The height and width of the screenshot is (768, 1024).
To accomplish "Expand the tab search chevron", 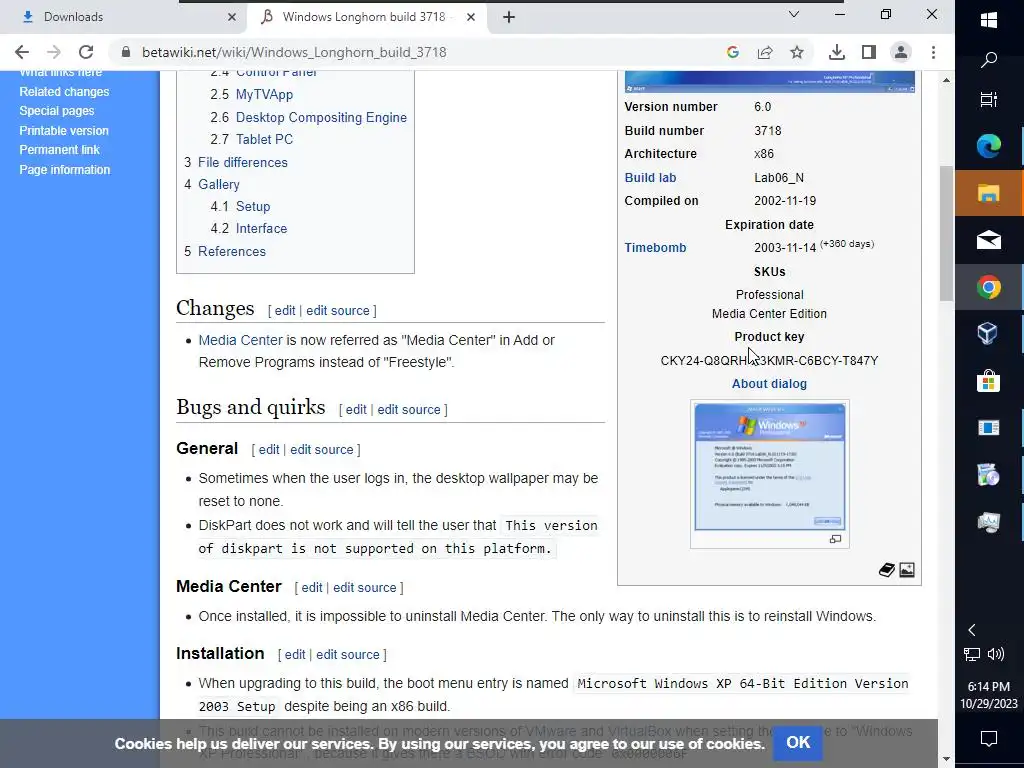I will [x=794, y=14].
